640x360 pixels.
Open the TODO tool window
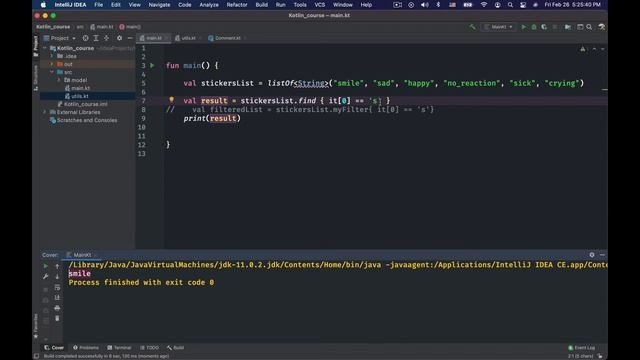click(149, 348)
